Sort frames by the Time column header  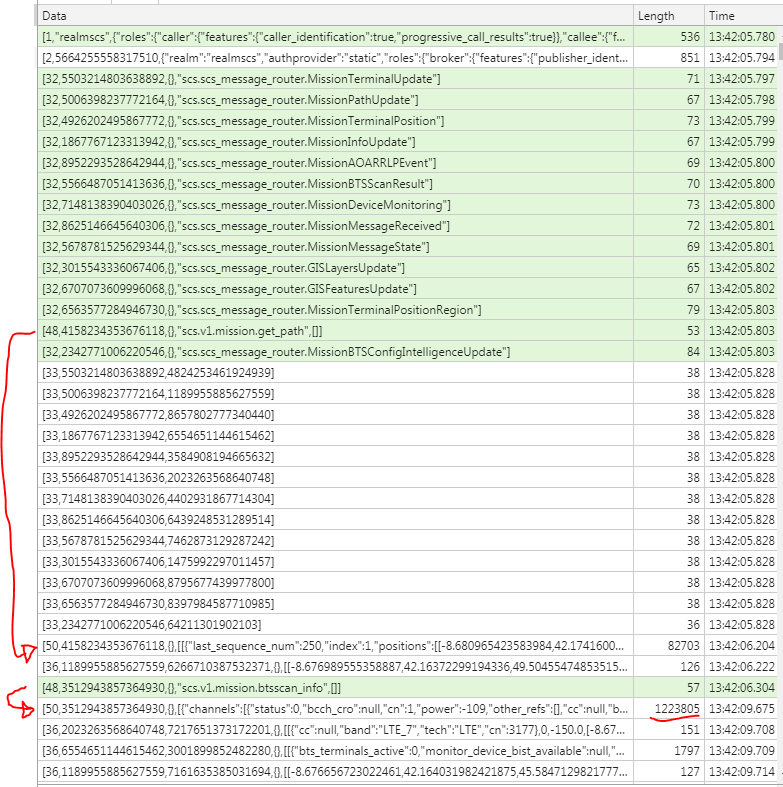(743, 16)
